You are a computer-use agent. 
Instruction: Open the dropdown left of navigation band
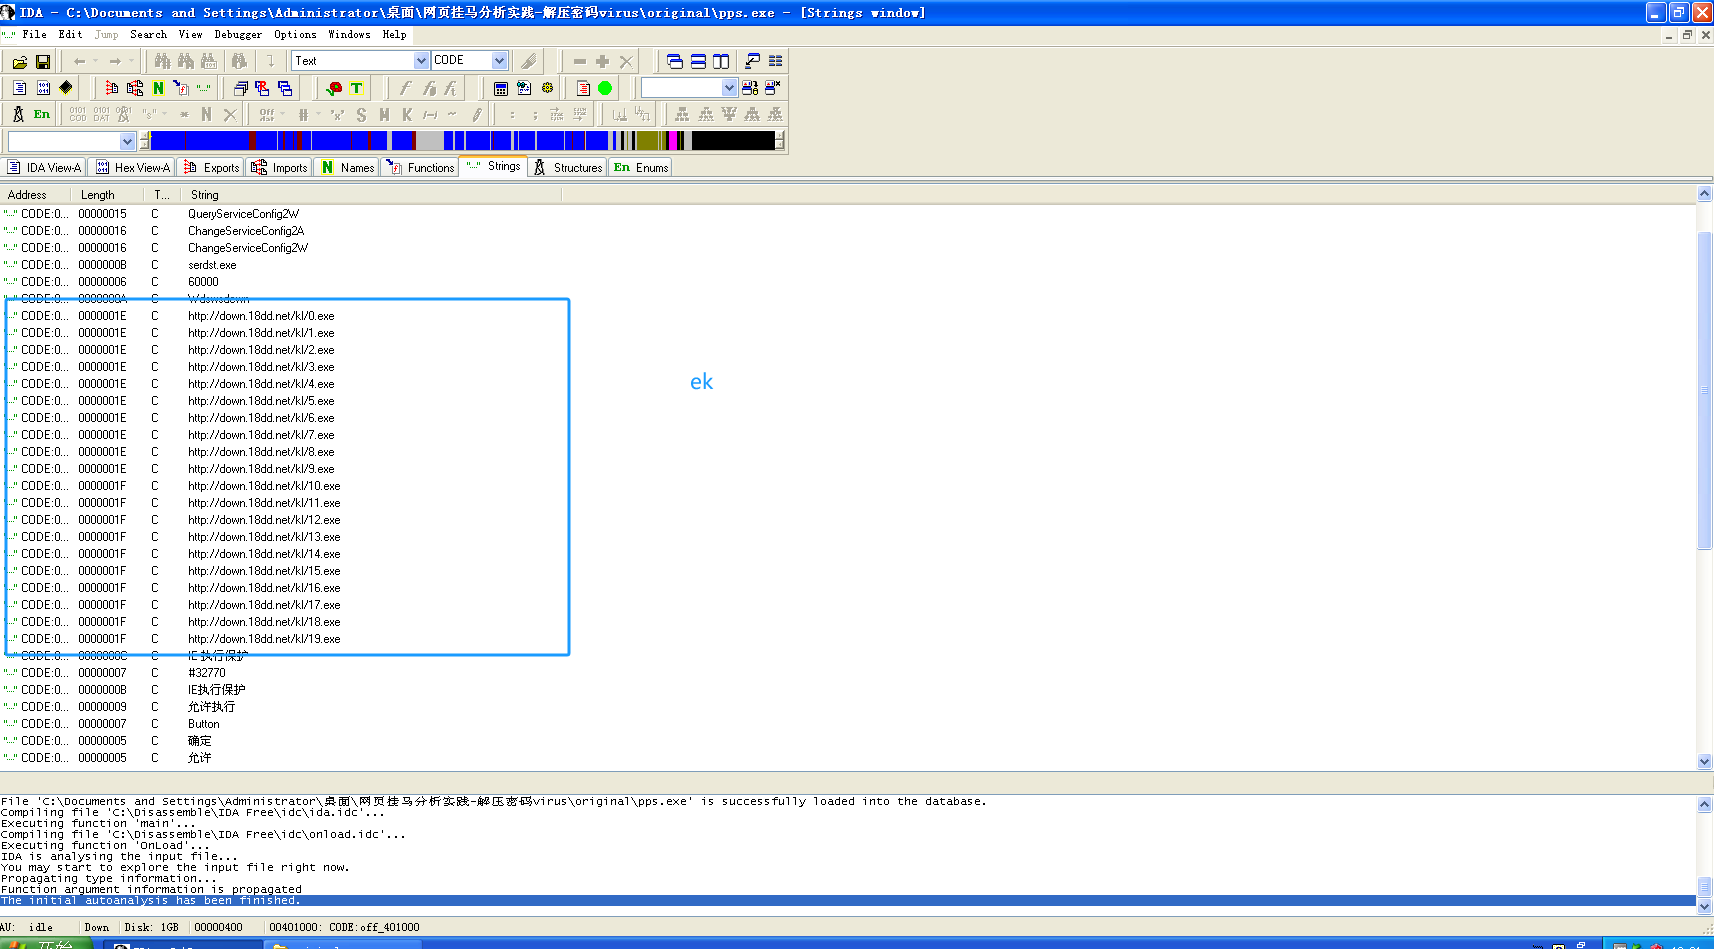tap(127, 141)
